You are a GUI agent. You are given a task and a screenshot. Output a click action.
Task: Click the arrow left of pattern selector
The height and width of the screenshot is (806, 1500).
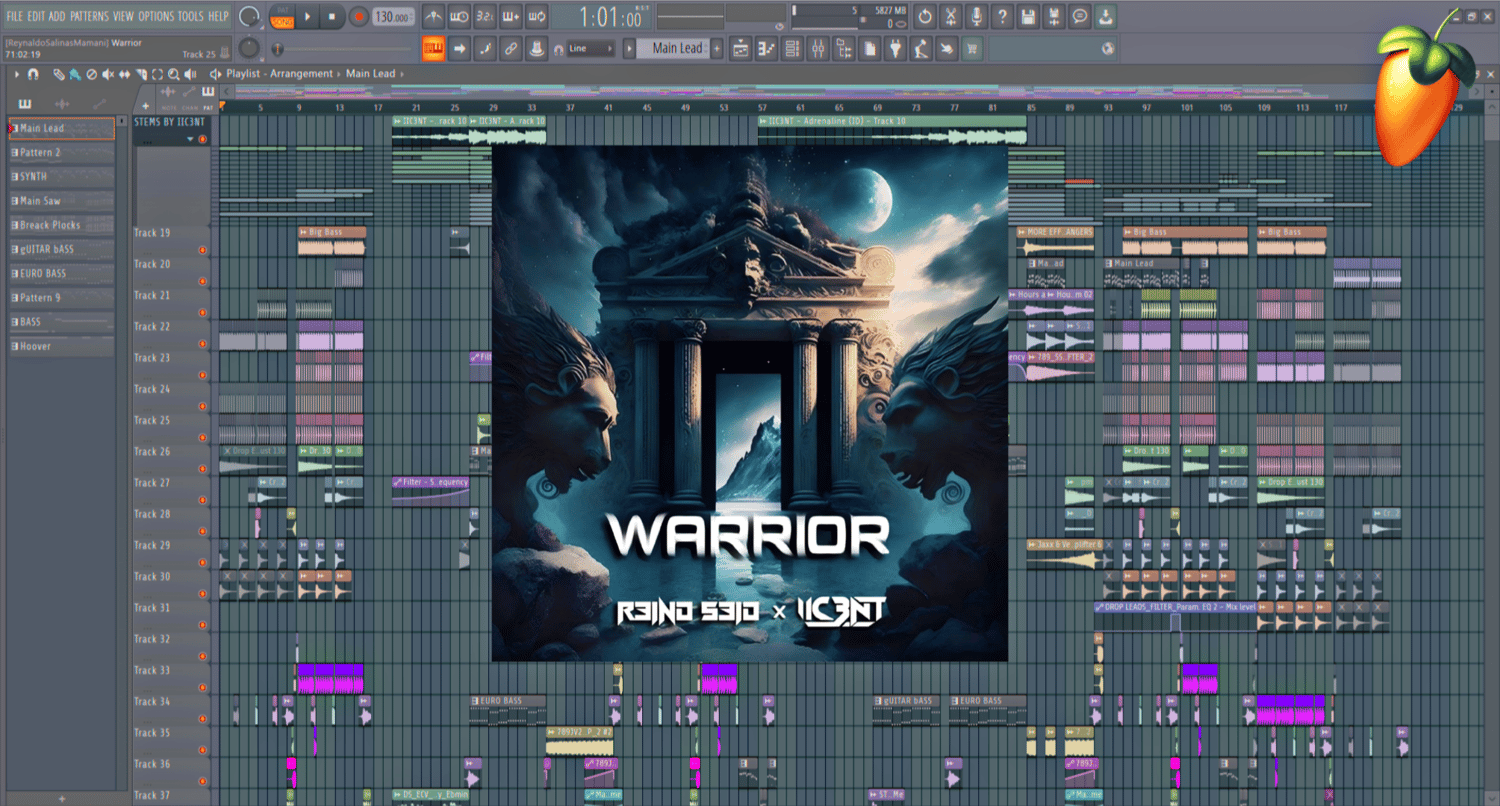[630, 48]
